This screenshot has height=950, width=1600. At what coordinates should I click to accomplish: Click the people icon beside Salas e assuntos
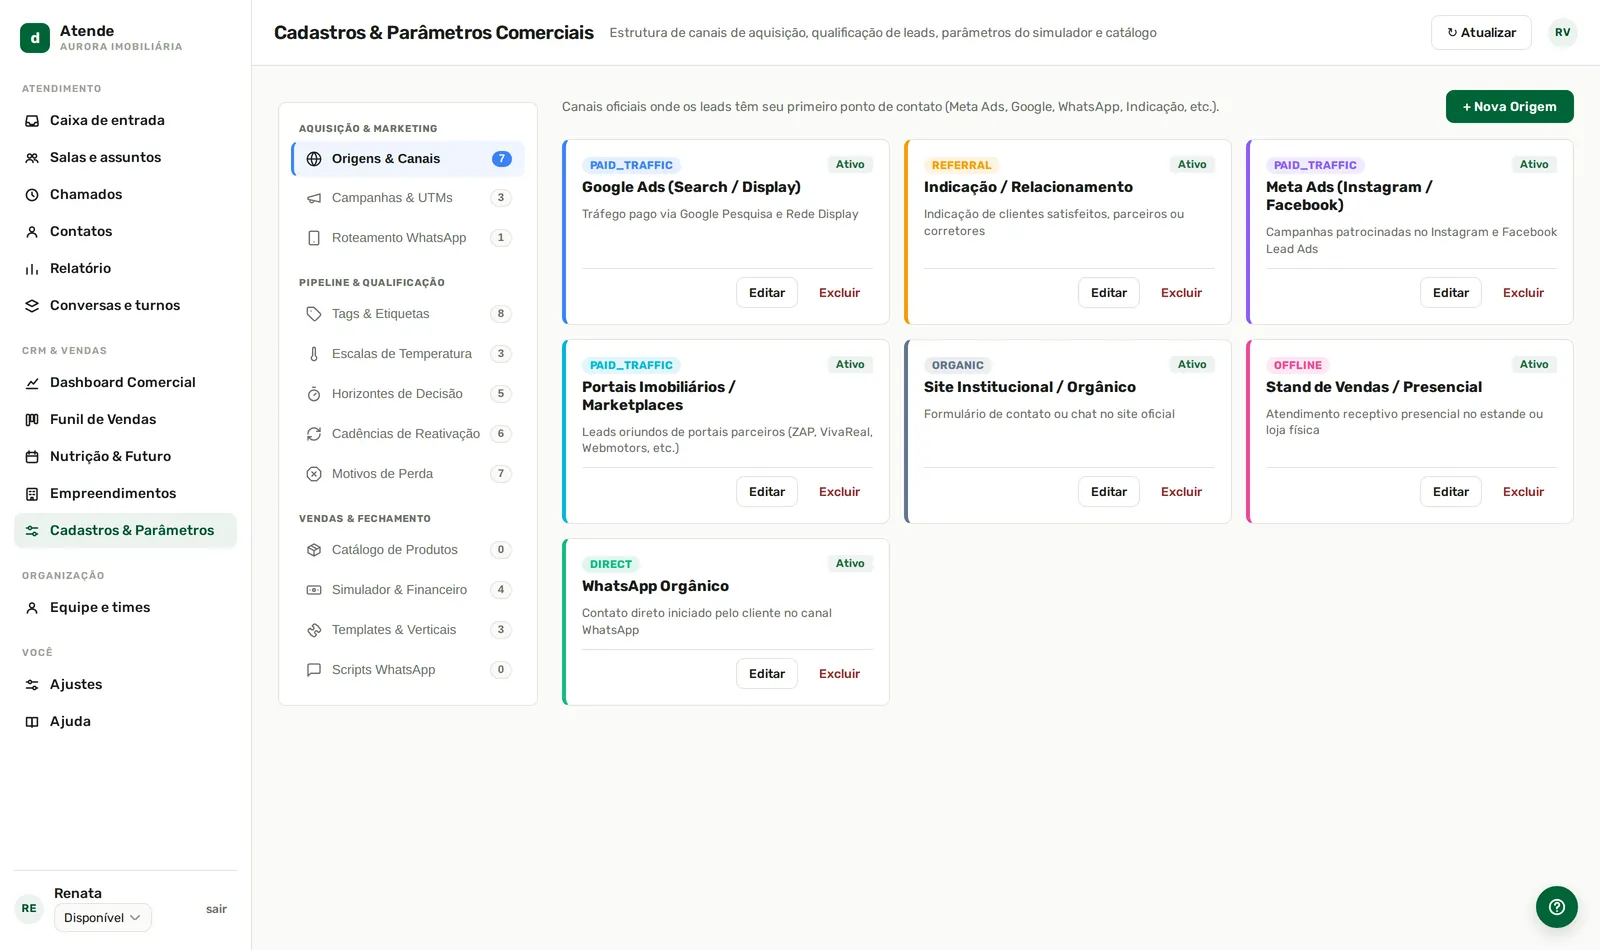[32, 158]
